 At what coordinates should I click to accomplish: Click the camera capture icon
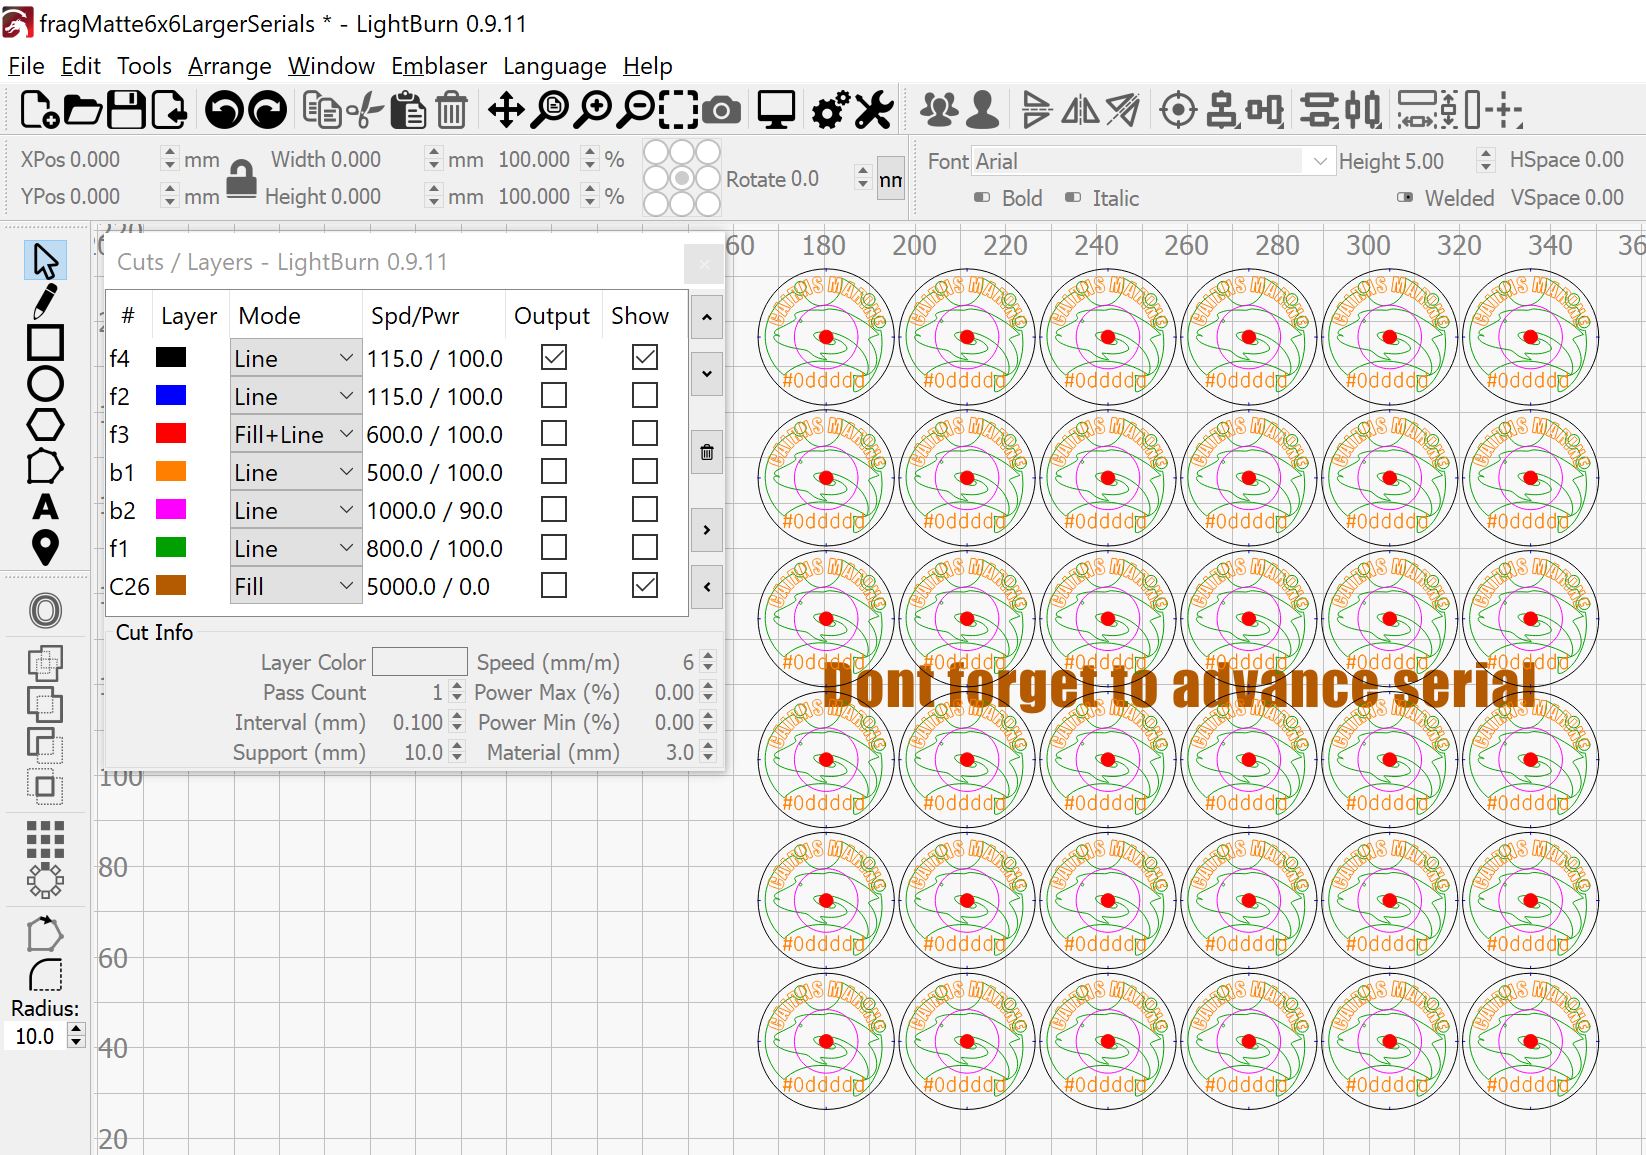721,110
